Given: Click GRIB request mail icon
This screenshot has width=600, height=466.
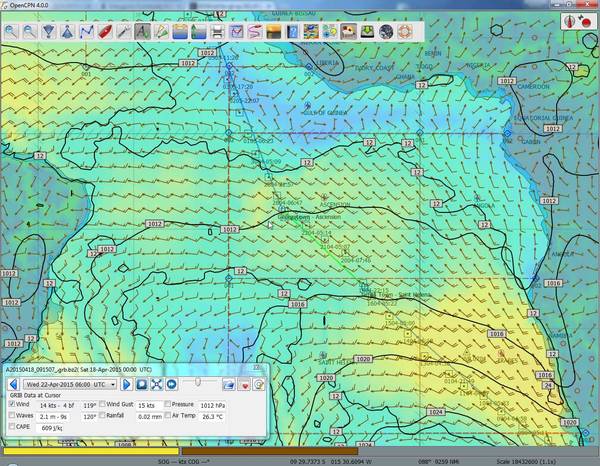Looking at the screenshot, I should point(259,384).
